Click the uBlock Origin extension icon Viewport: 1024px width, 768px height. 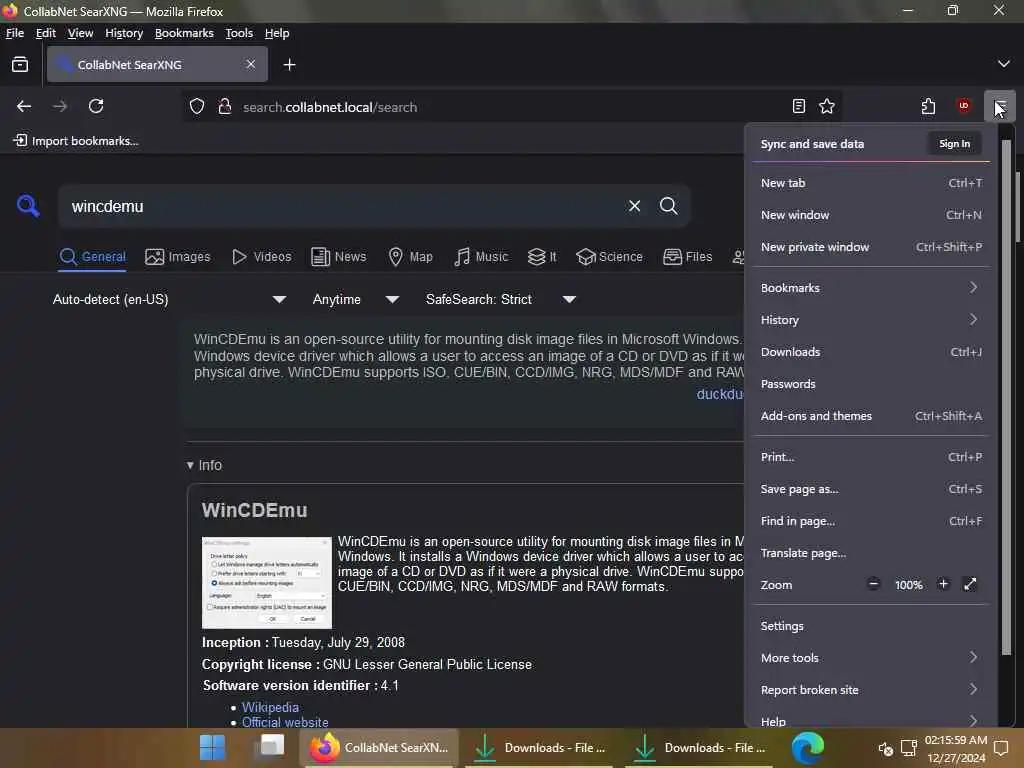tap(964, 106)
